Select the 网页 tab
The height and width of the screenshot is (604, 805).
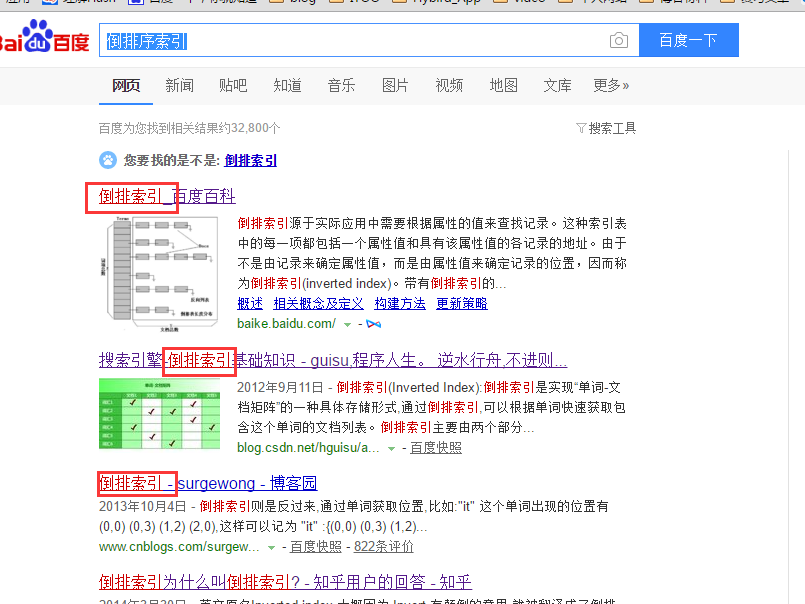[x=126, y=85]
